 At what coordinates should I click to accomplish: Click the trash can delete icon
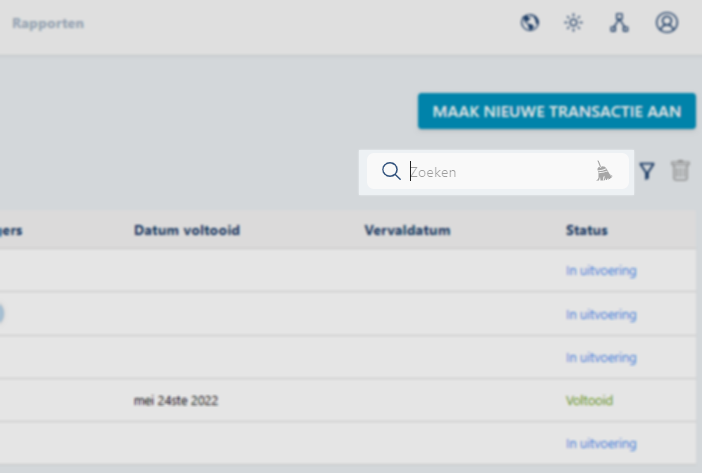coord(680,170)
